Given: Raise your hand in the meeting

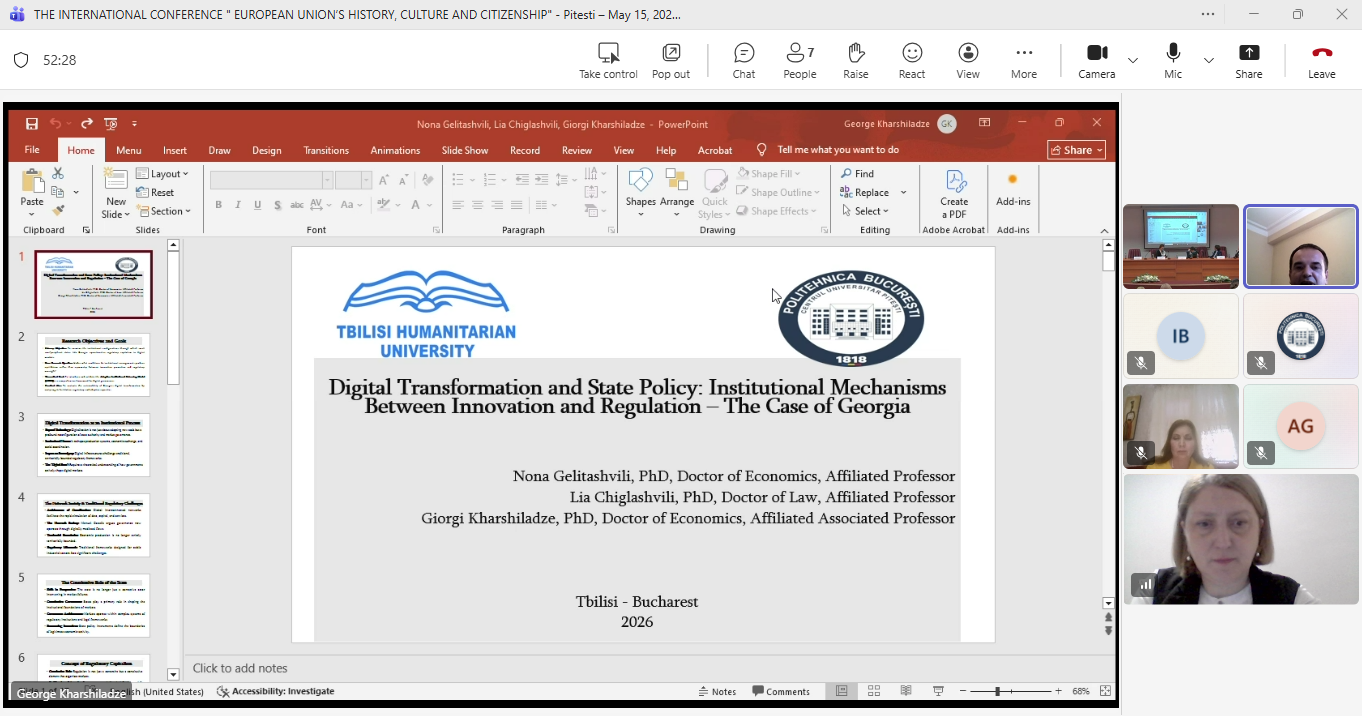Looking at the screenshot, I should [856, 60].
